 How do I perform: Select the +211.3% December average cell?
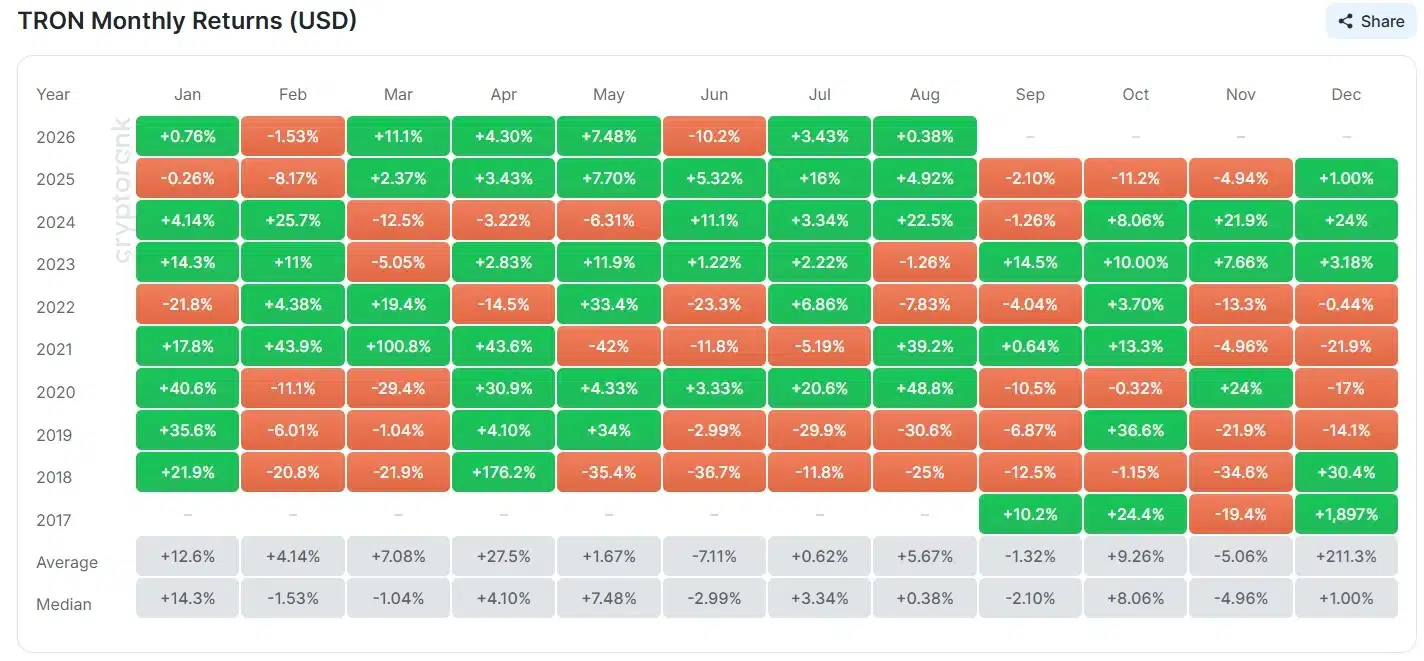click(x=1346, y=556)
